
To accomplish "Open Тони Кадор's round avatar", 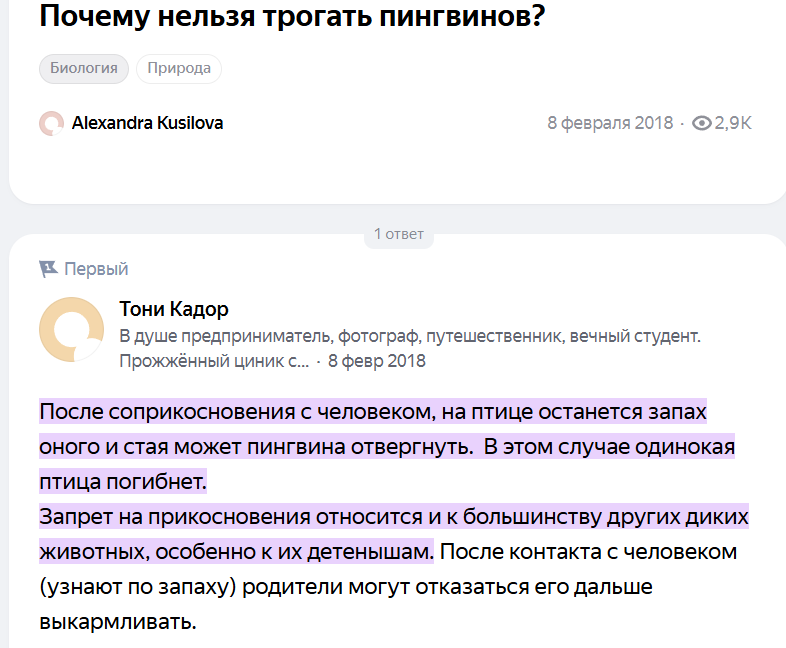I will [x=71, y=330].
